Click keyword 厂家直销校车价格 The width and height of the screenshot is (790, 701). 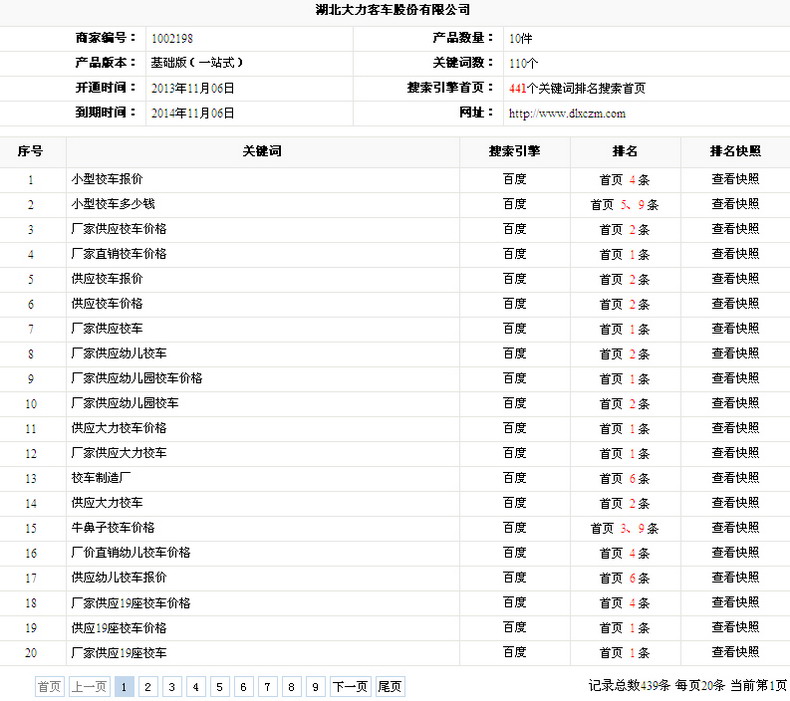[x=119, y=254]
